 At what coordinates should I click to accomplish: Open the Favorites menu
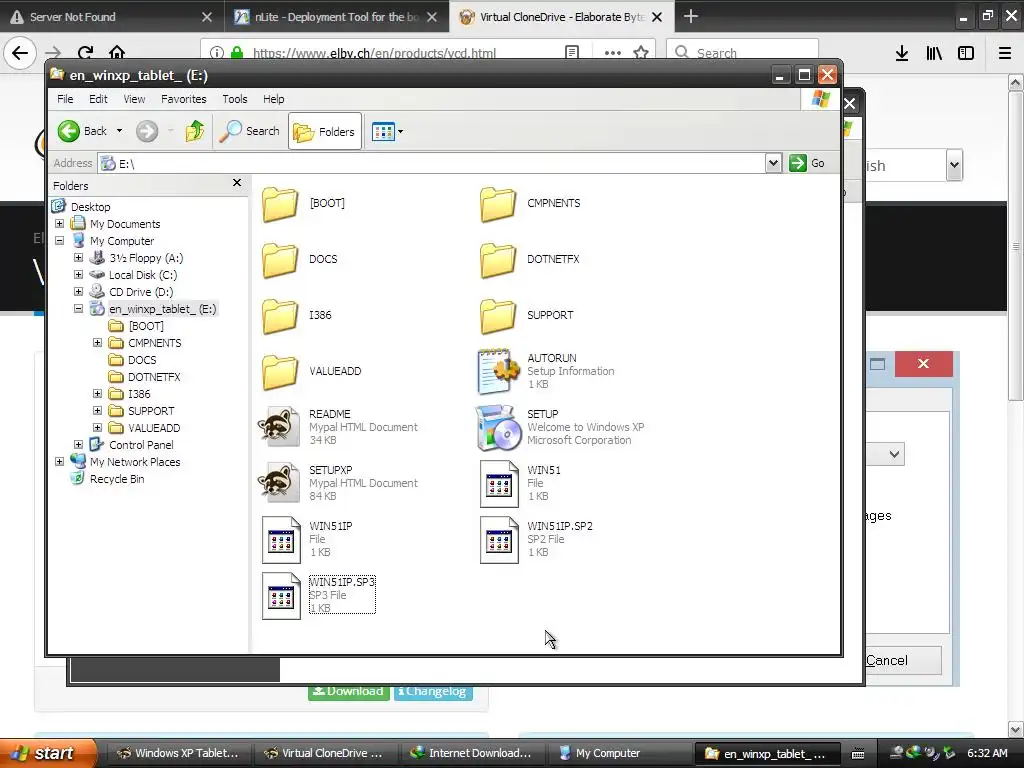184,99
